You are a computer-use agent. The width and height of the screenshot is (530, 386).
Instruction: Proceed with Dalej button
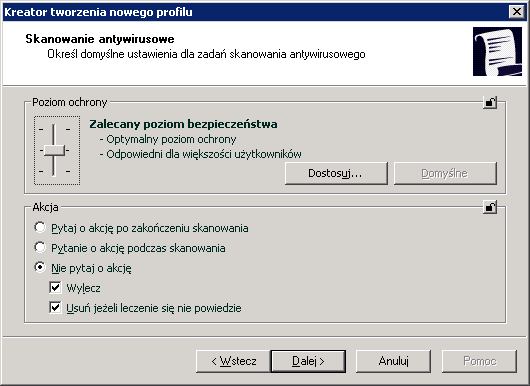pos(308,361)
